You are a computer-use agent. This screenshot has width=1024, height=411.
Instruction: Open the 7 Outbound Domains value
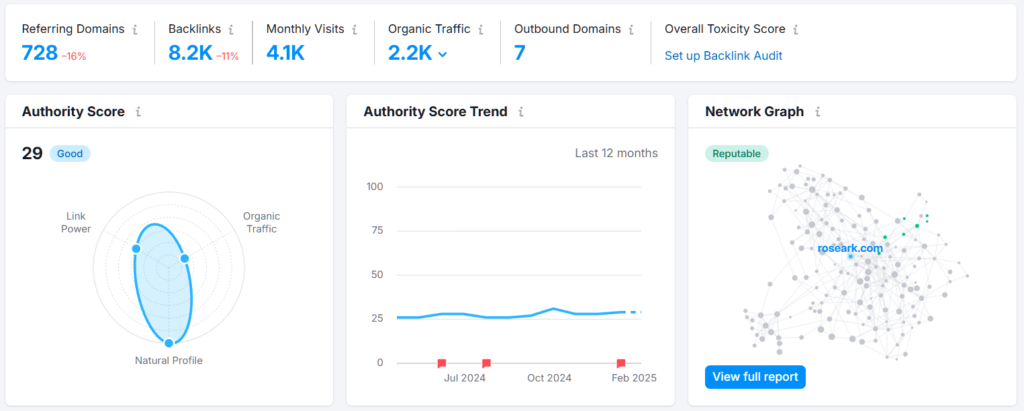(519, 53)
